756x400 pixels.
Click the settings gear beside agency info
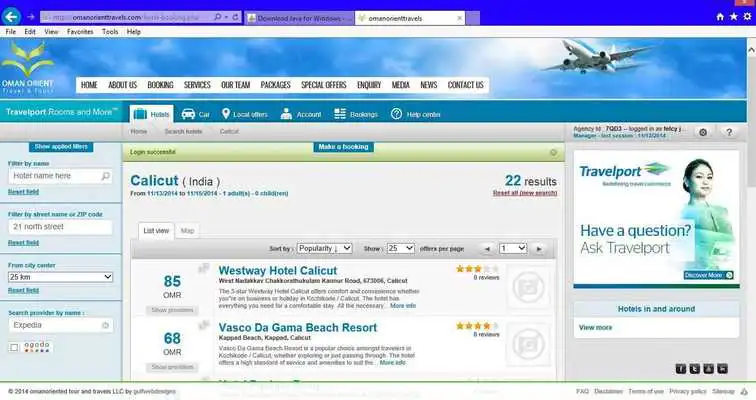click(x=703, y=132)
